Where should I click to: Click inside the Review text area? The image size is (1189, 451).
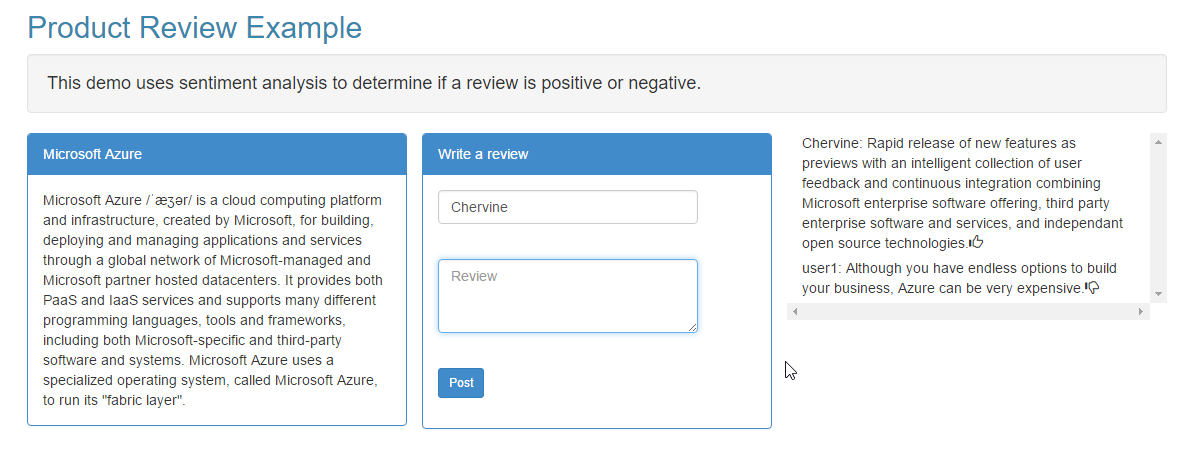tap(568, 296)
